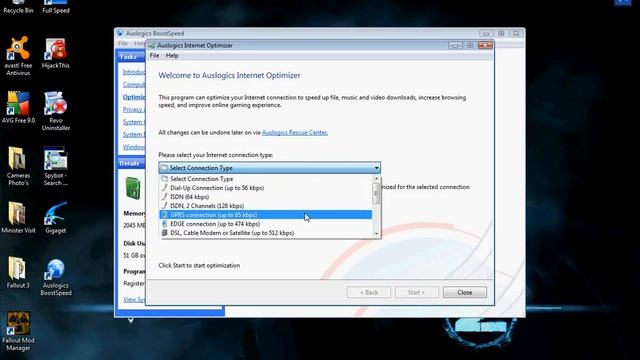Open the File menu of BoostSpeed window
This screenshot has height=360, width=640.
(123, 43)
